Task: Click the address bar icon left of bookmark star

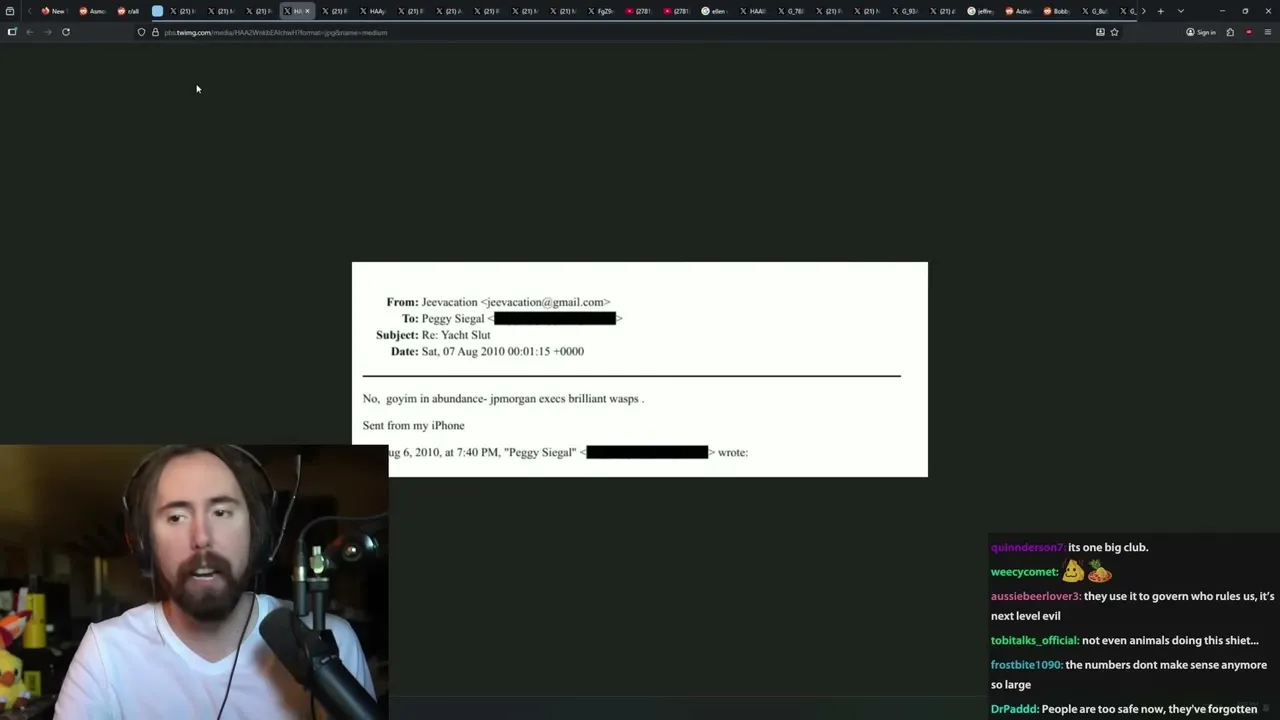Action: coord(1100,32)
